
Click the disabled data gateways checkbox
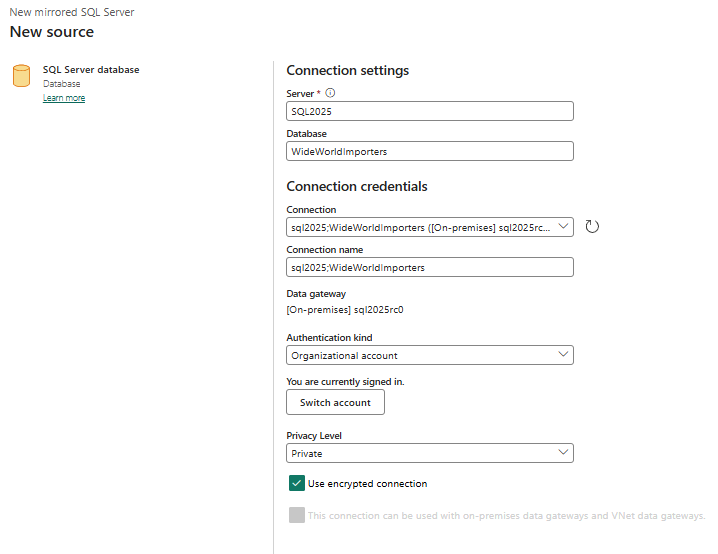pos(297,516)
